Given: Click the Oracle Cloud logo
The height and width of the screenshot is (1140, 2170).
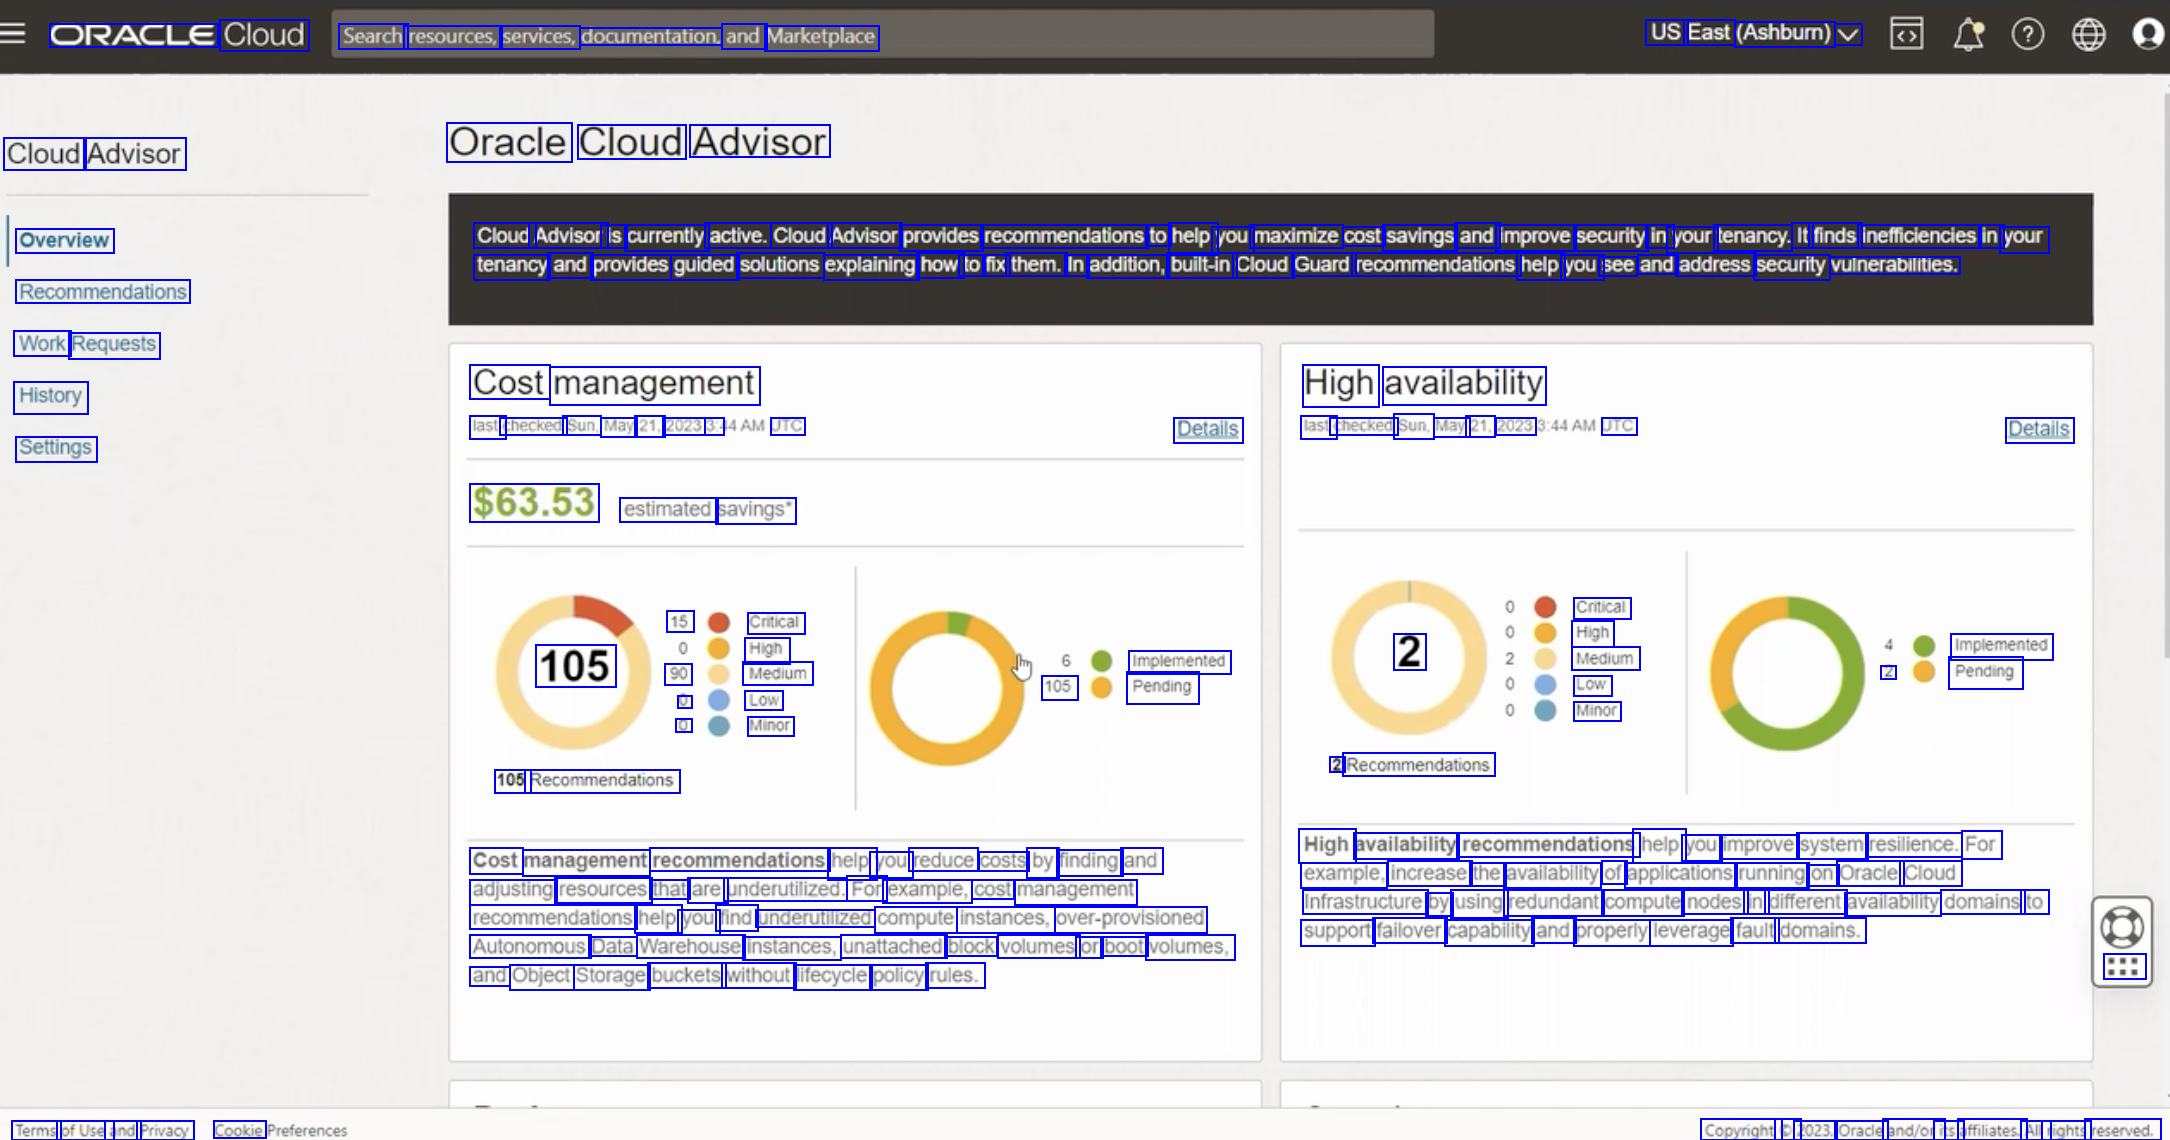Looking at the screenshot, I should click(x=178, y=35).
